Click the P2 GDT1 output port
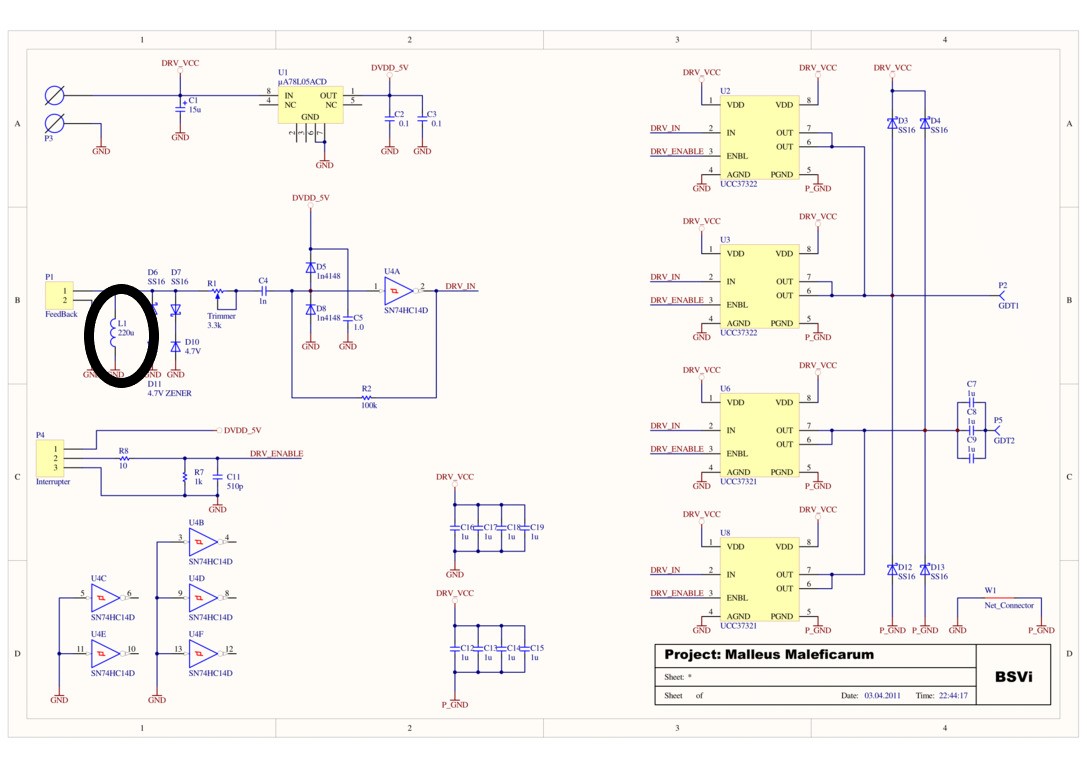The width and height of the screenshot is (1087, 768). (x=1004, y=296)
